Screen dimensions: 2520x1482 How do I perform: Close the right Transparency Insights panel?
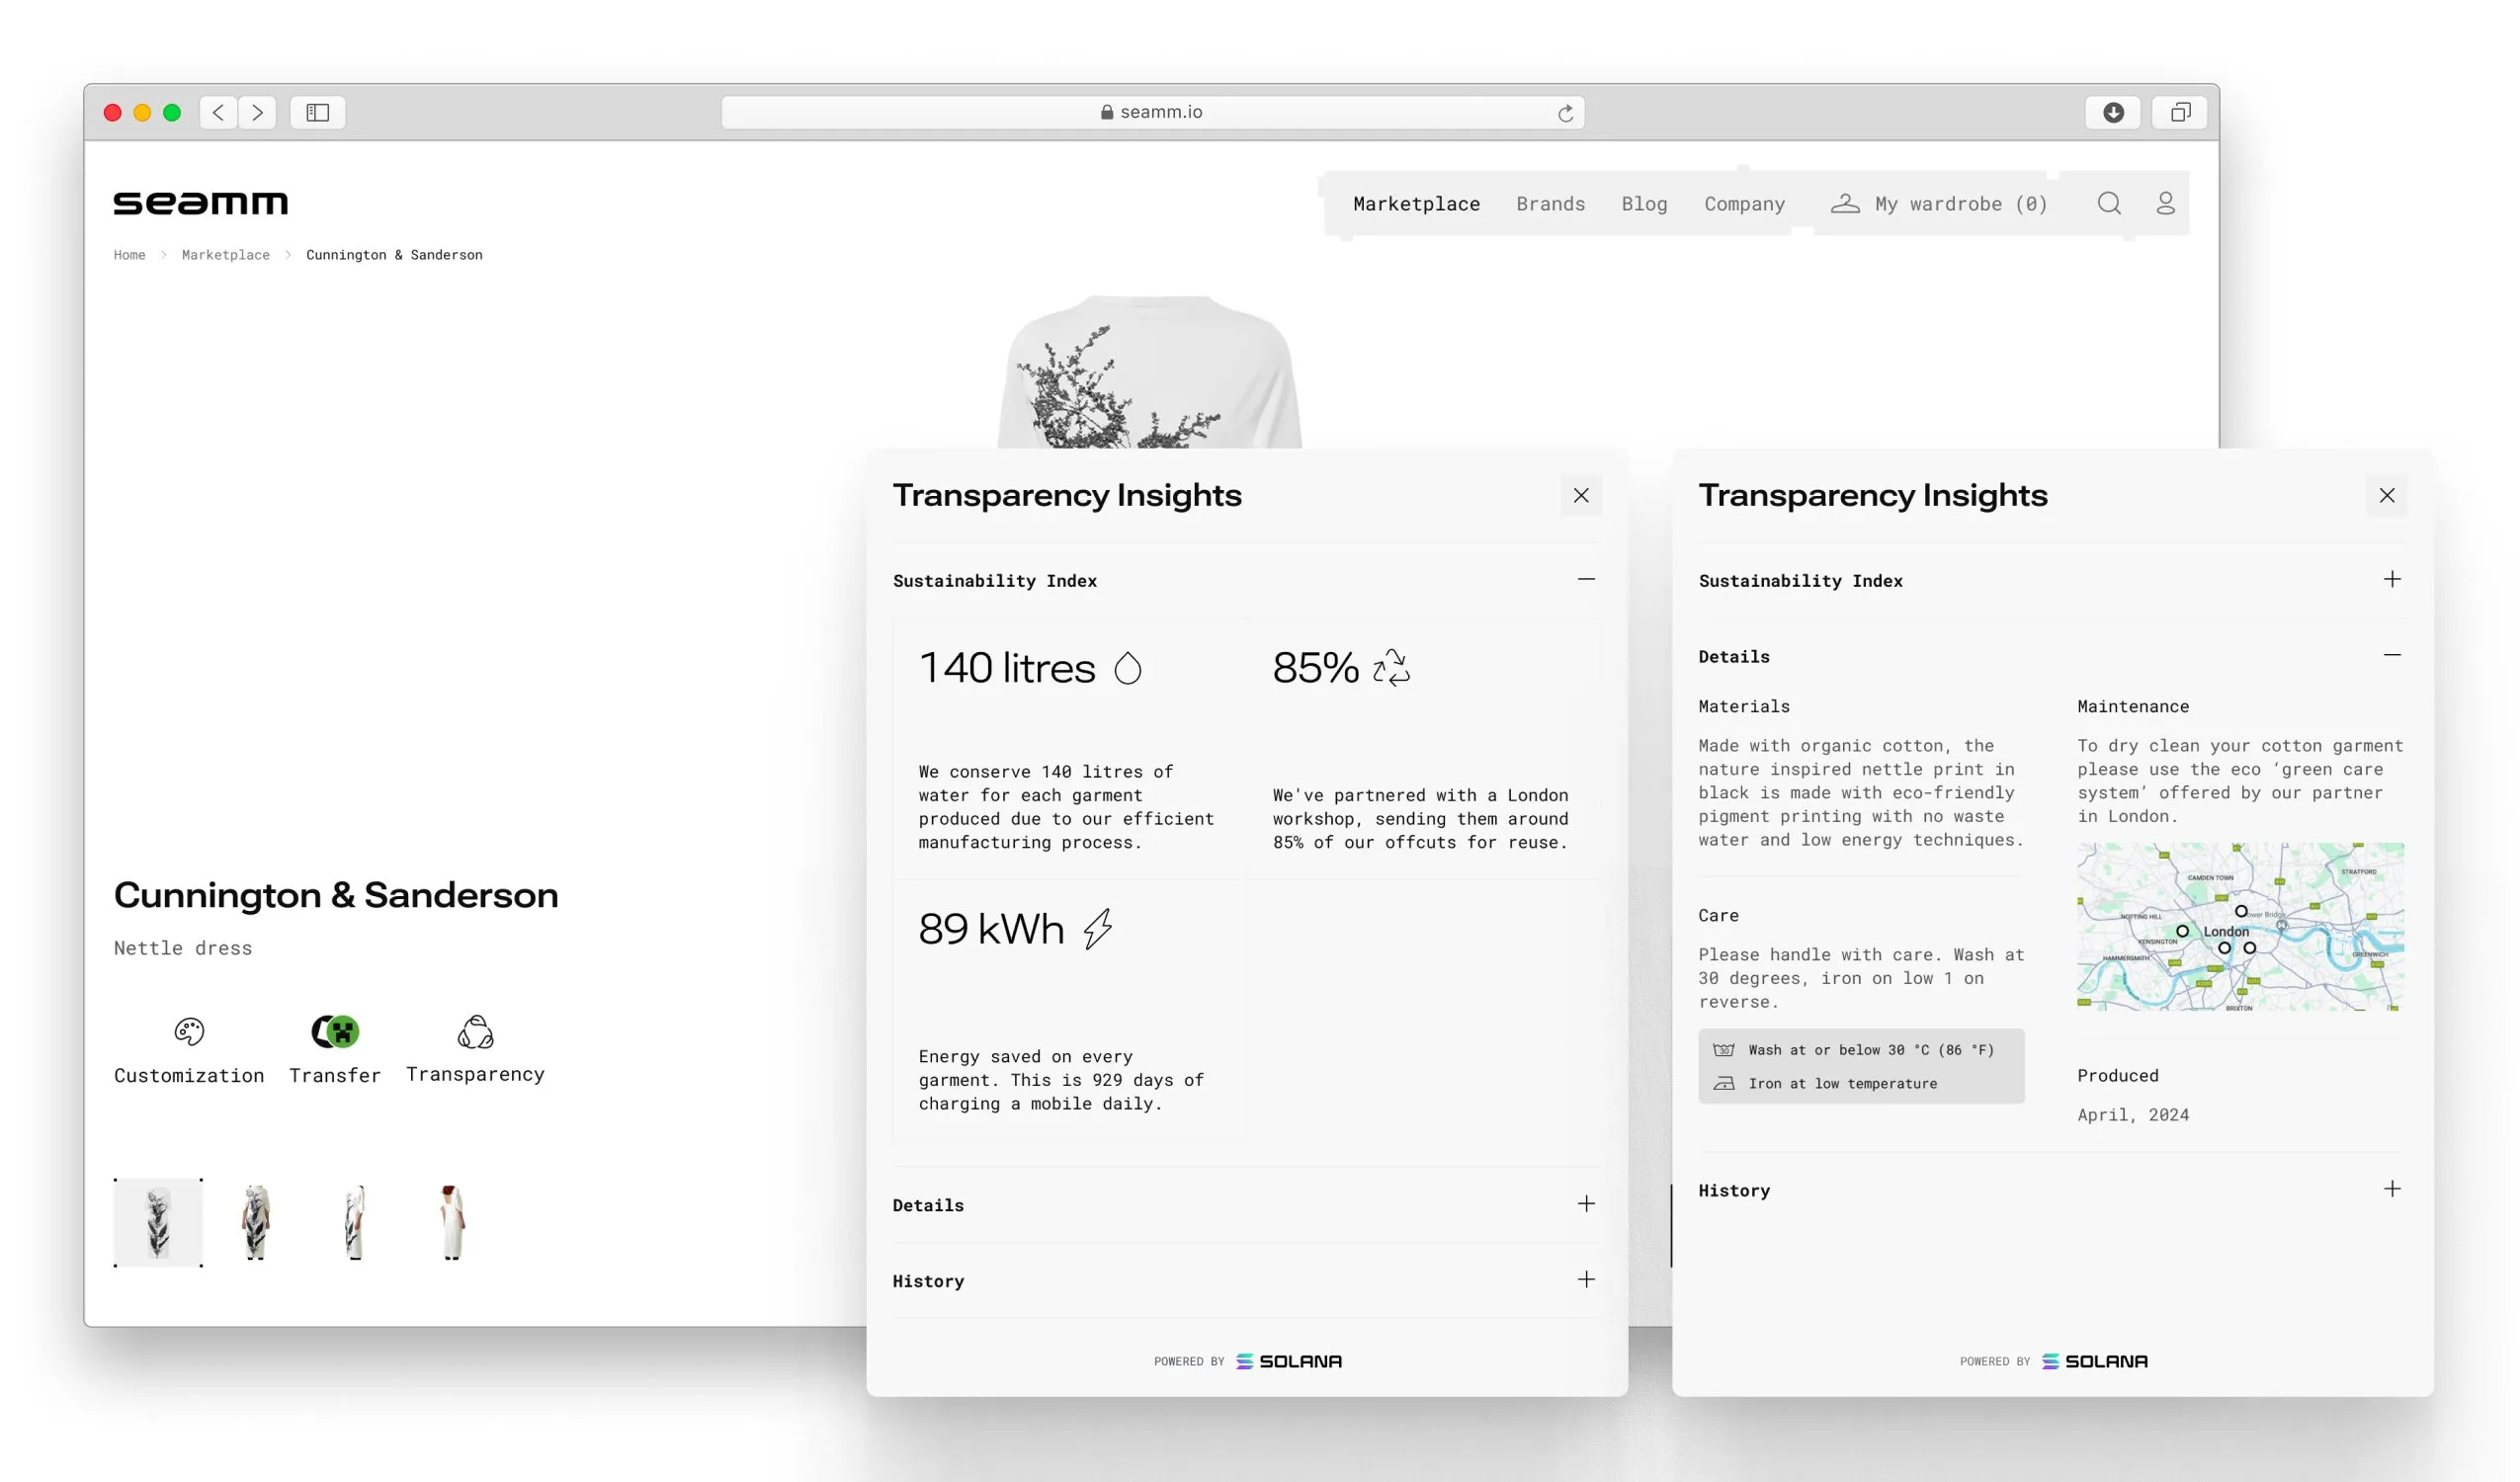pos(2388,496)
